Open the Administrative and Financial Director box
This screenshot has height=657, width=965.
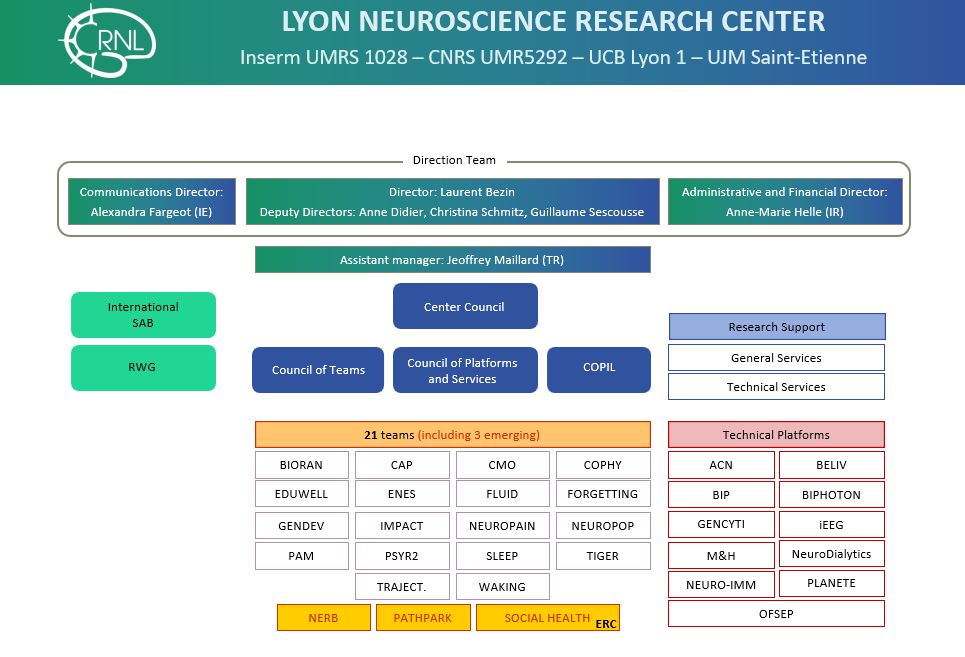tap(785, 202)
